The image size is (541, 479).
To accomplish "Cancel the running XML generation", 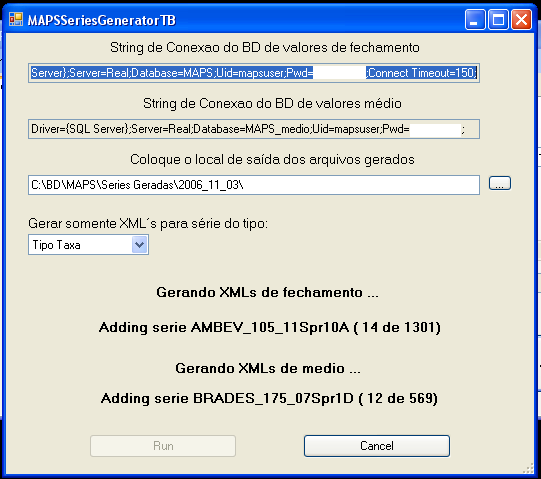I will [x=377, y=446].
